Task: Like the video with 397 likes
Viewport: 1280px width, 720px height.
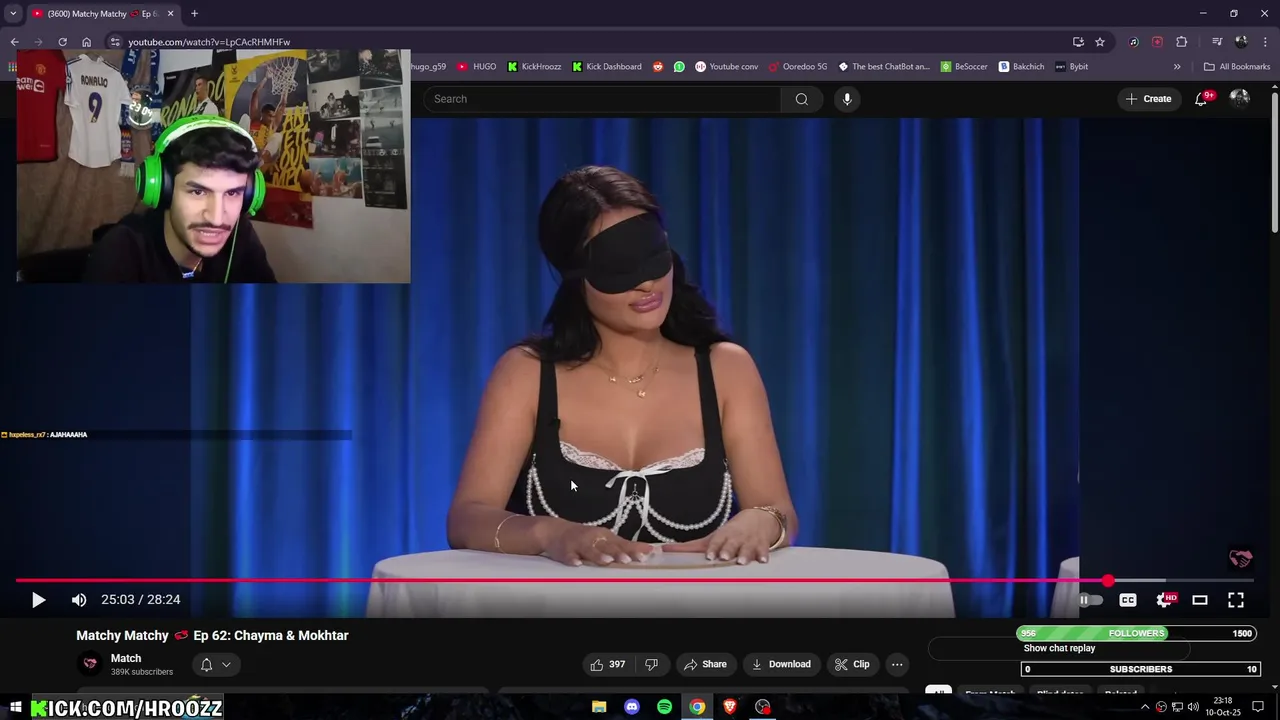Action: 608,664
